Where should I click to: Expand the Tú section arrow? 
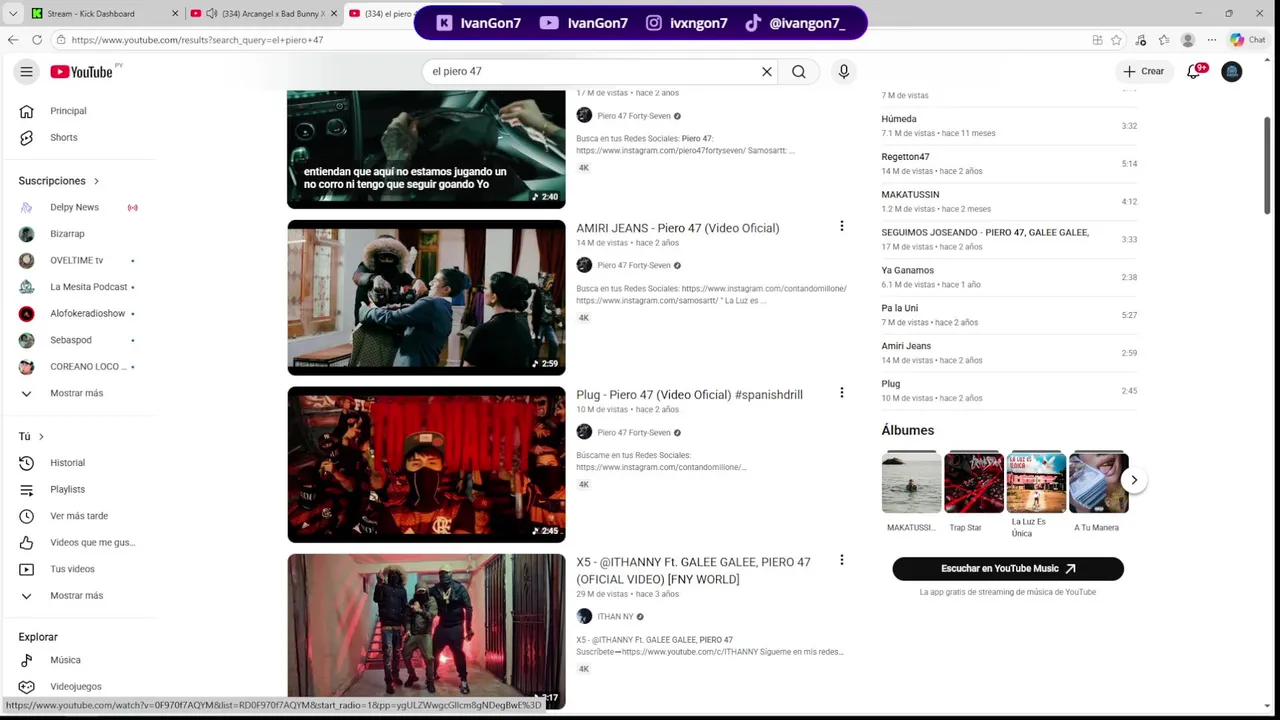click(x=41, y=436)
